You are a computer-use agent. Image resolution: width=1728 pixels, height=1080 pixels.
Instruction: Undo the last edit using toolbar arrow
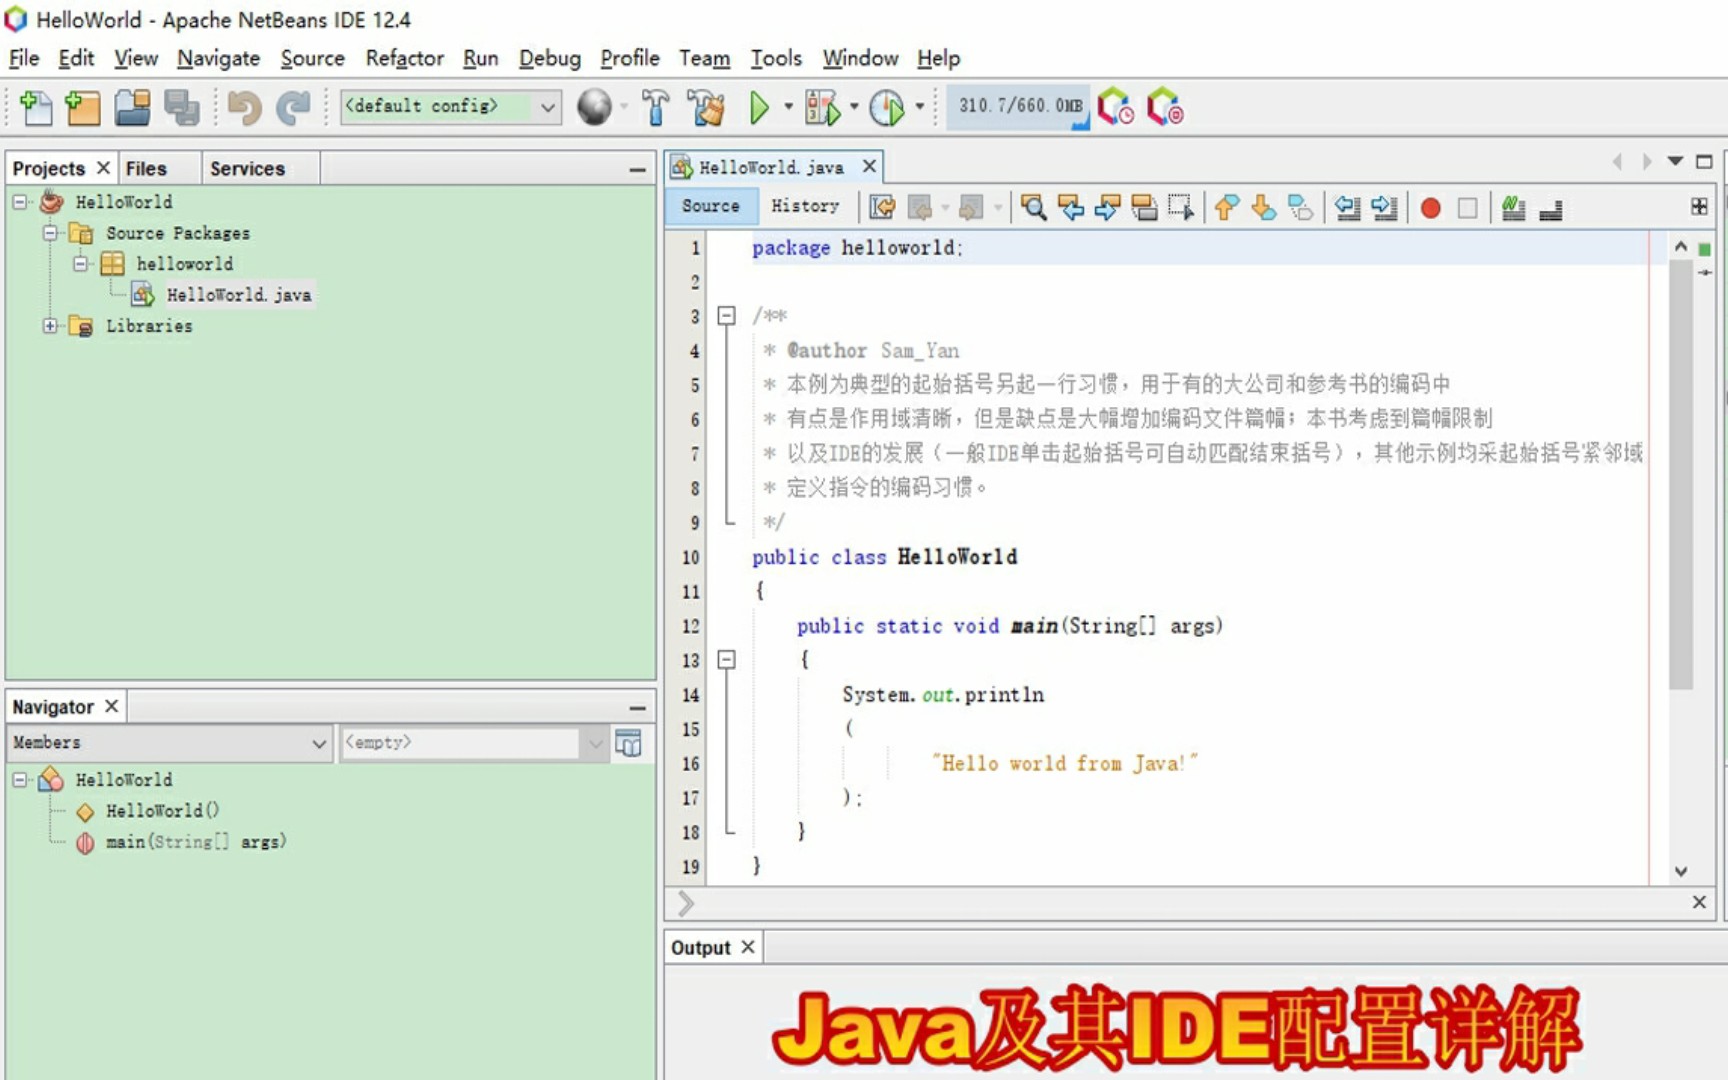tap(243, 107)
